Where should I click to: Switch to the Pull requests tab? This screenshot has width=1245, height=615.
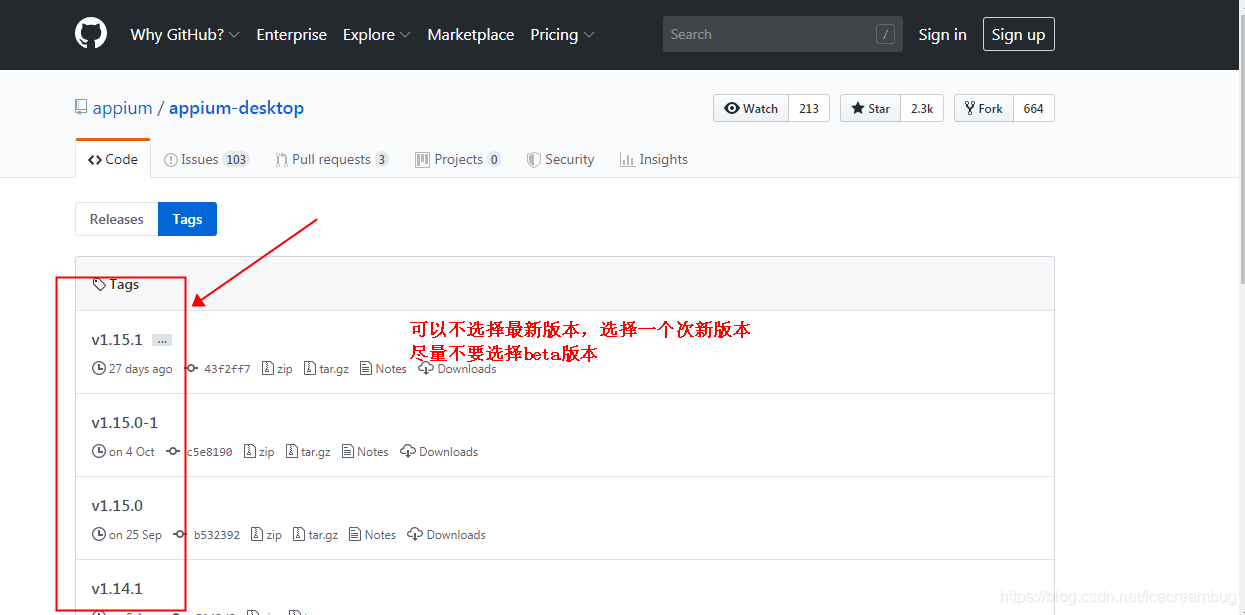(331, 159)
